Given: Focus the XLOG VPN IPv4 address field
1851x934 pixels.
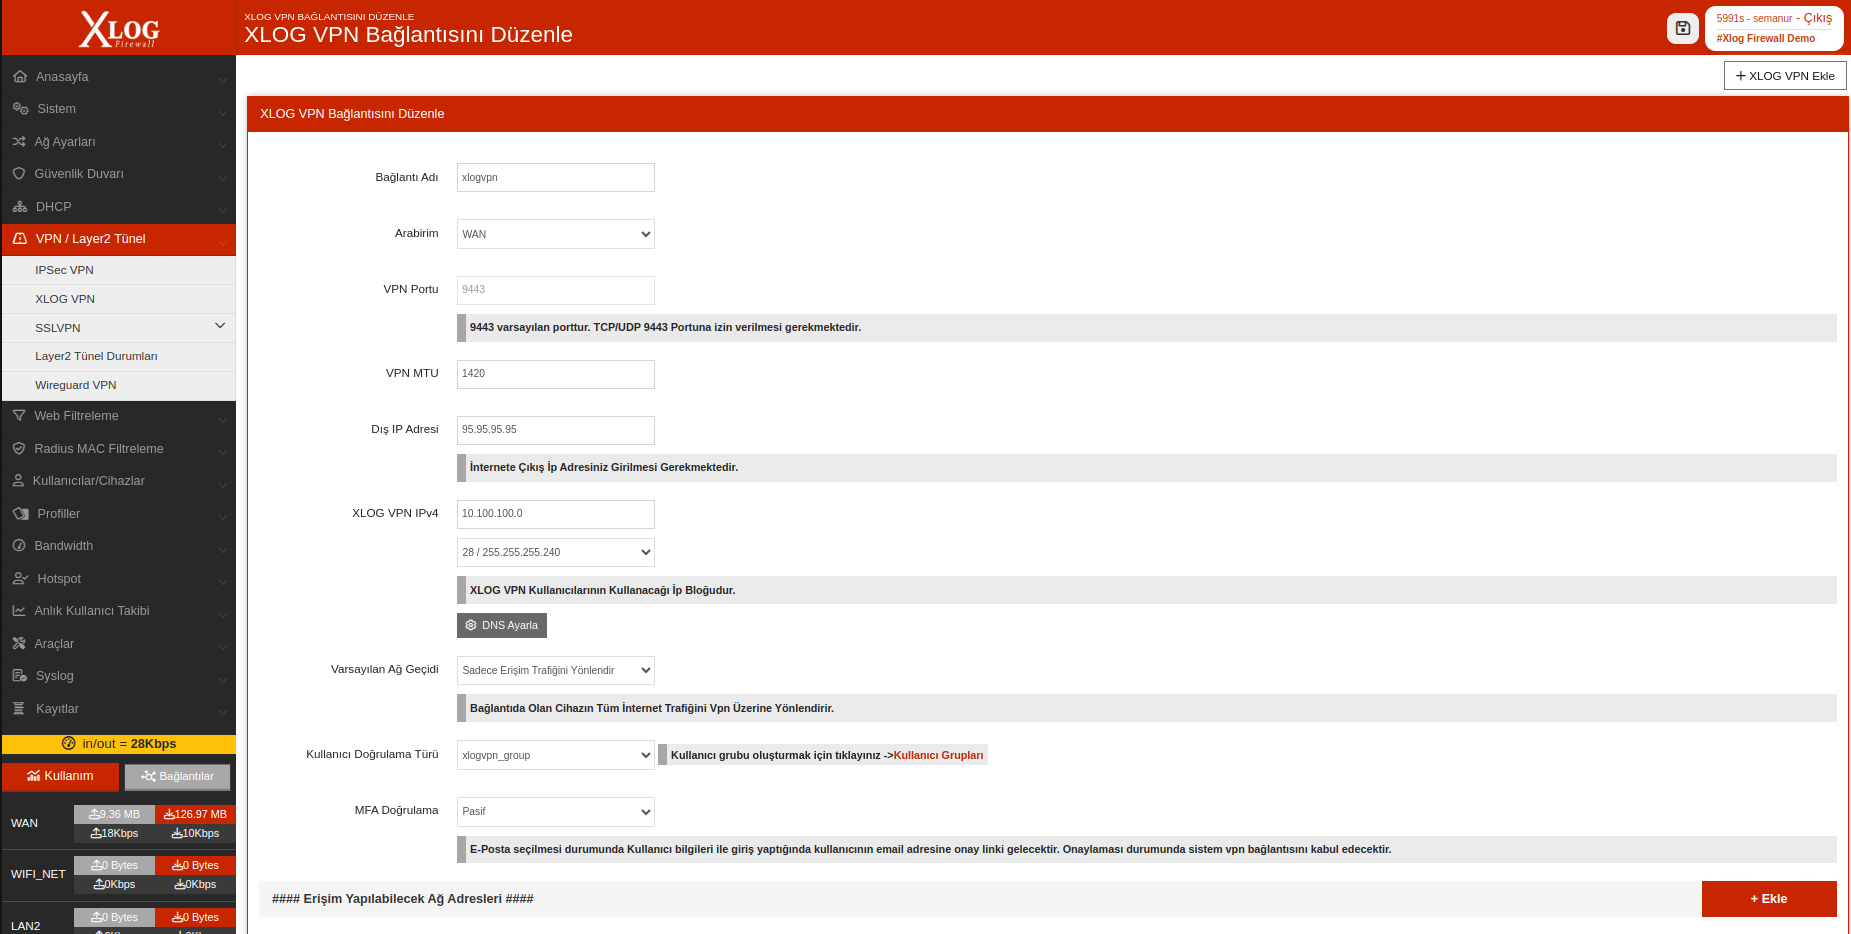Looking at the screenshot, I should pos(556,514).
